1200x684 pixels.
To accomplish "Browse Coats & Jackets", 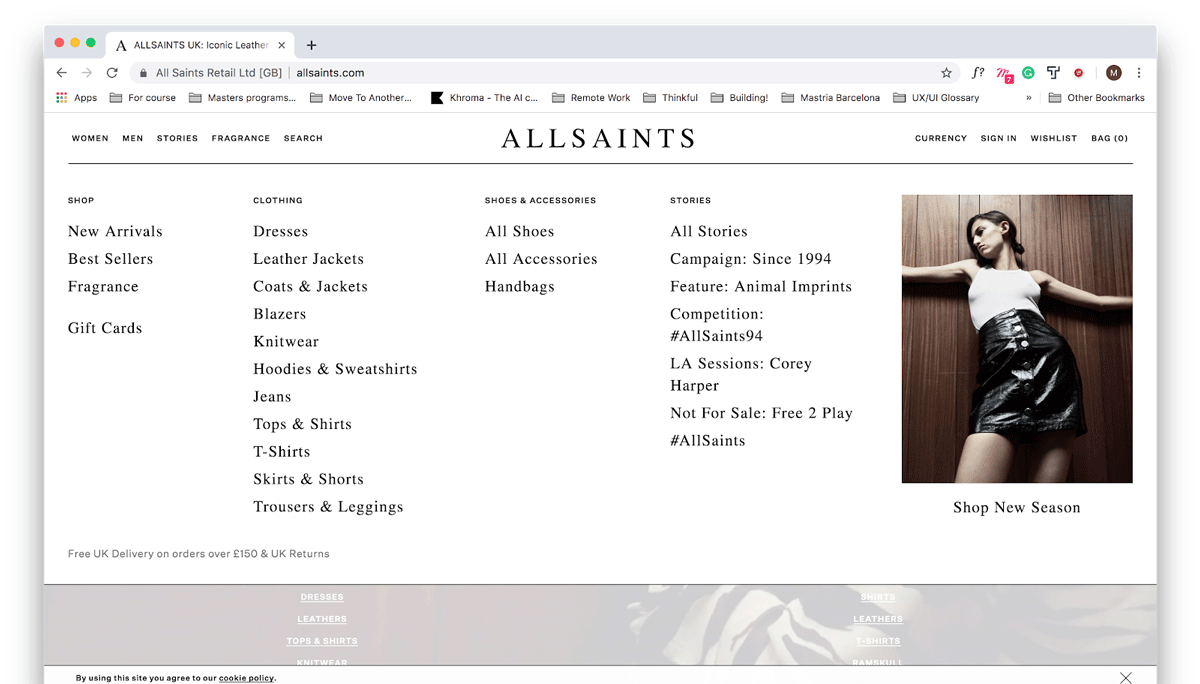I will (x=311, y=286).
